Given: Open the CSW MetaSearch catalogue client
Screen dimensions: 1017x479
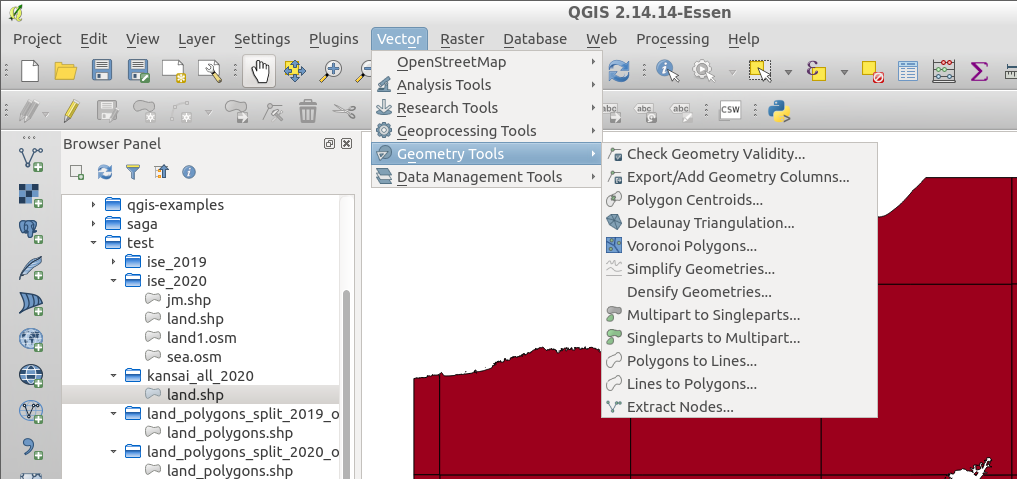Looking at the screenshot, I should [730, 110].
